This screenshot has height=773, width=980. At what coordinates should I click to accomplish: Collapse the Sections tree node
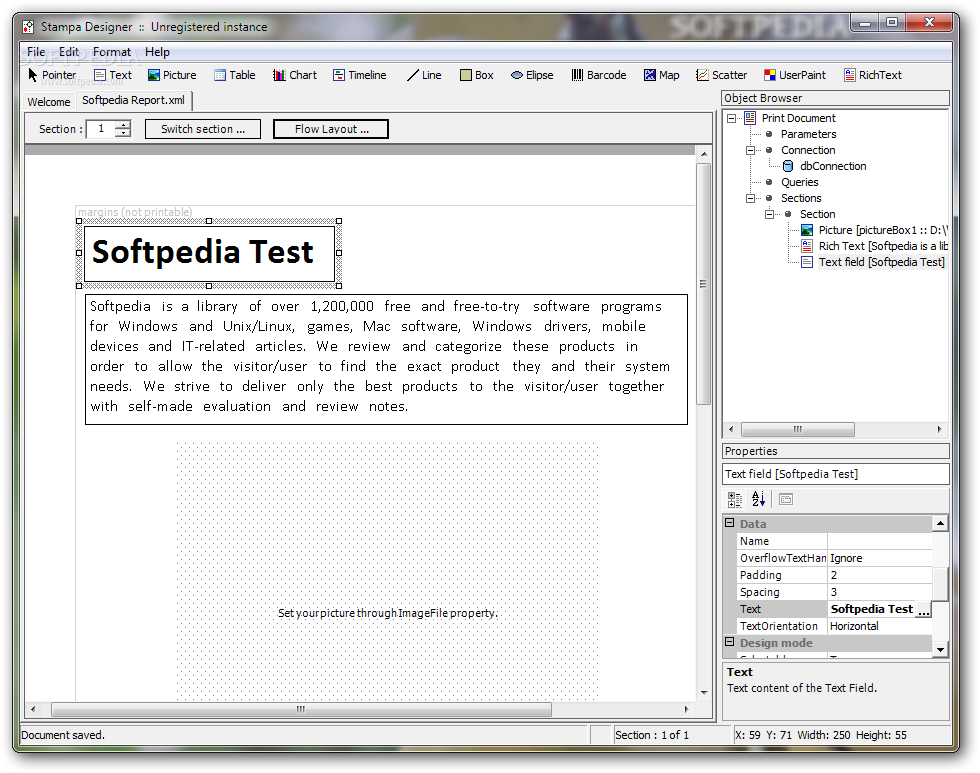[750, 198]
